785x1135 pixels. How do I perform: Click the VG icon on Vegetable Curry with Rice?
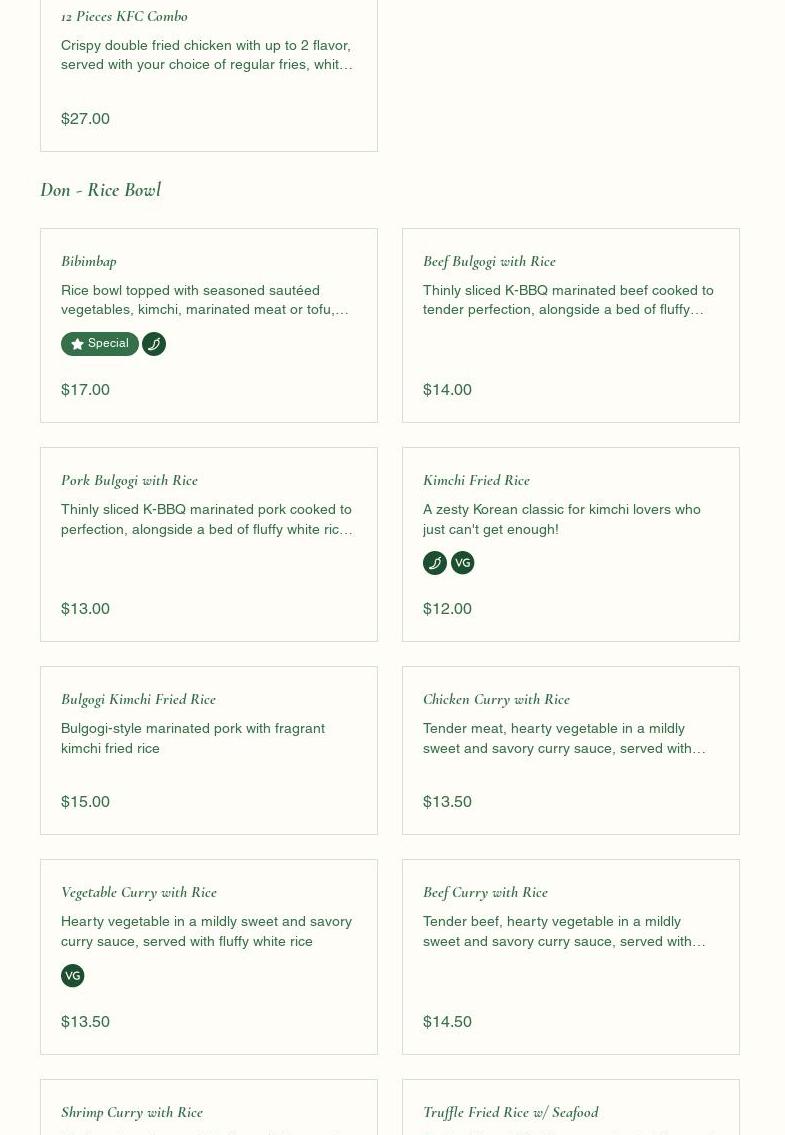[x=73, y=976]
